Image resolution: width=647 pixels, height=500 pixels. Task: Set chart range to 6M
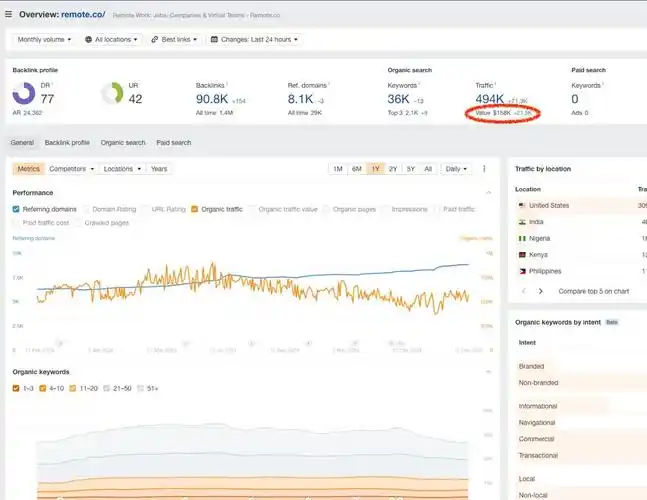357,169
